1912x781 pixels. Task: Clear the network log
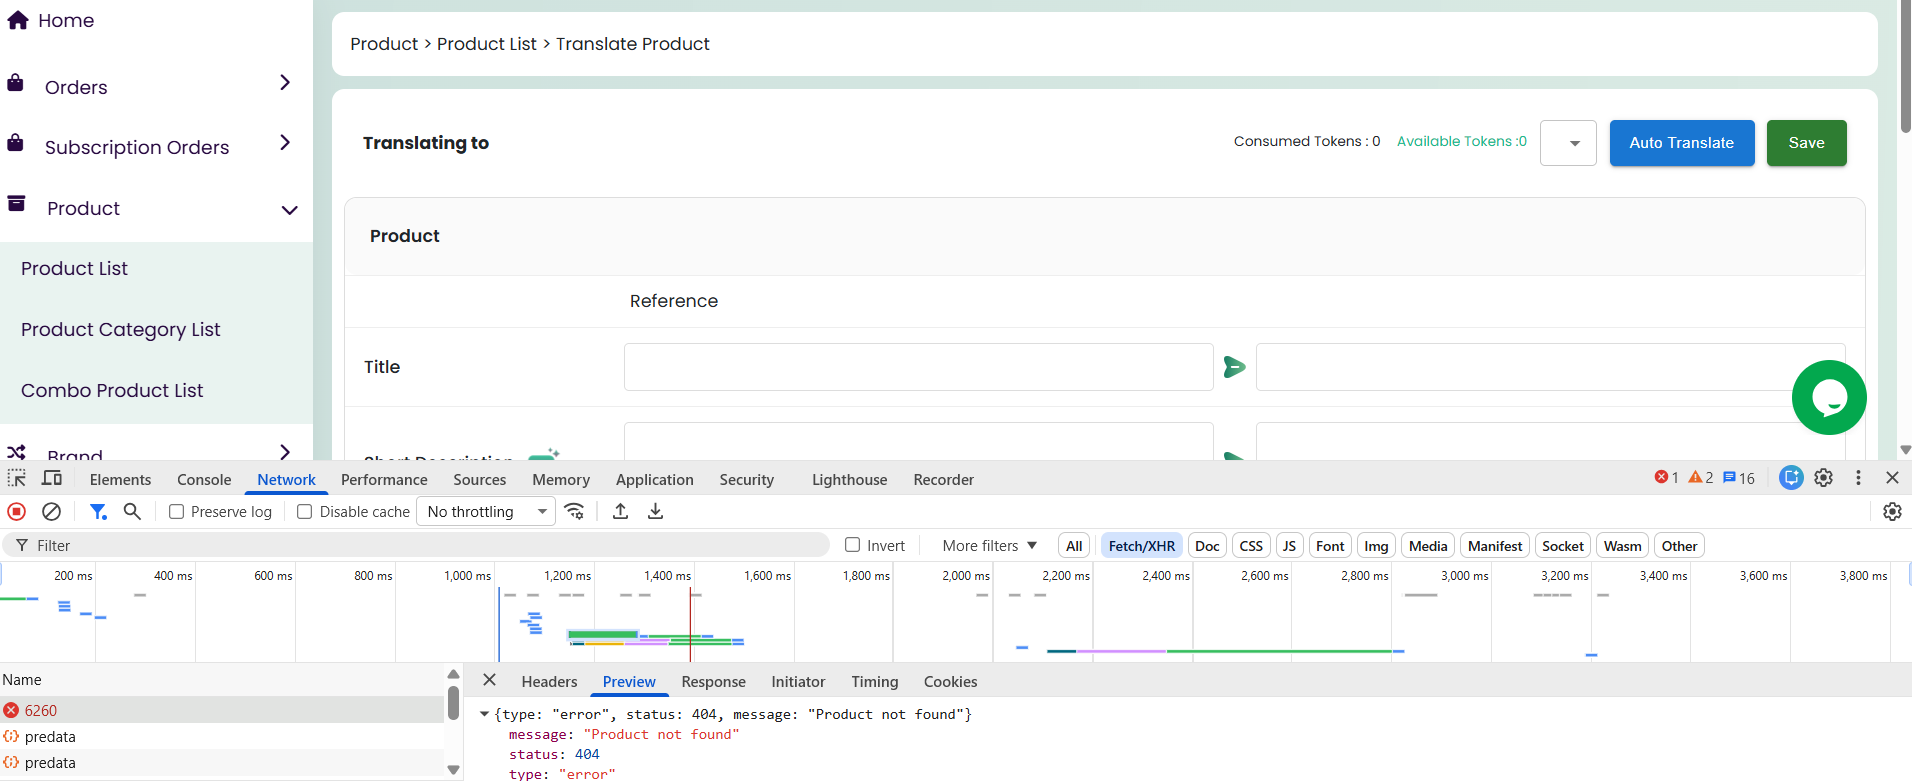[51, 511]
